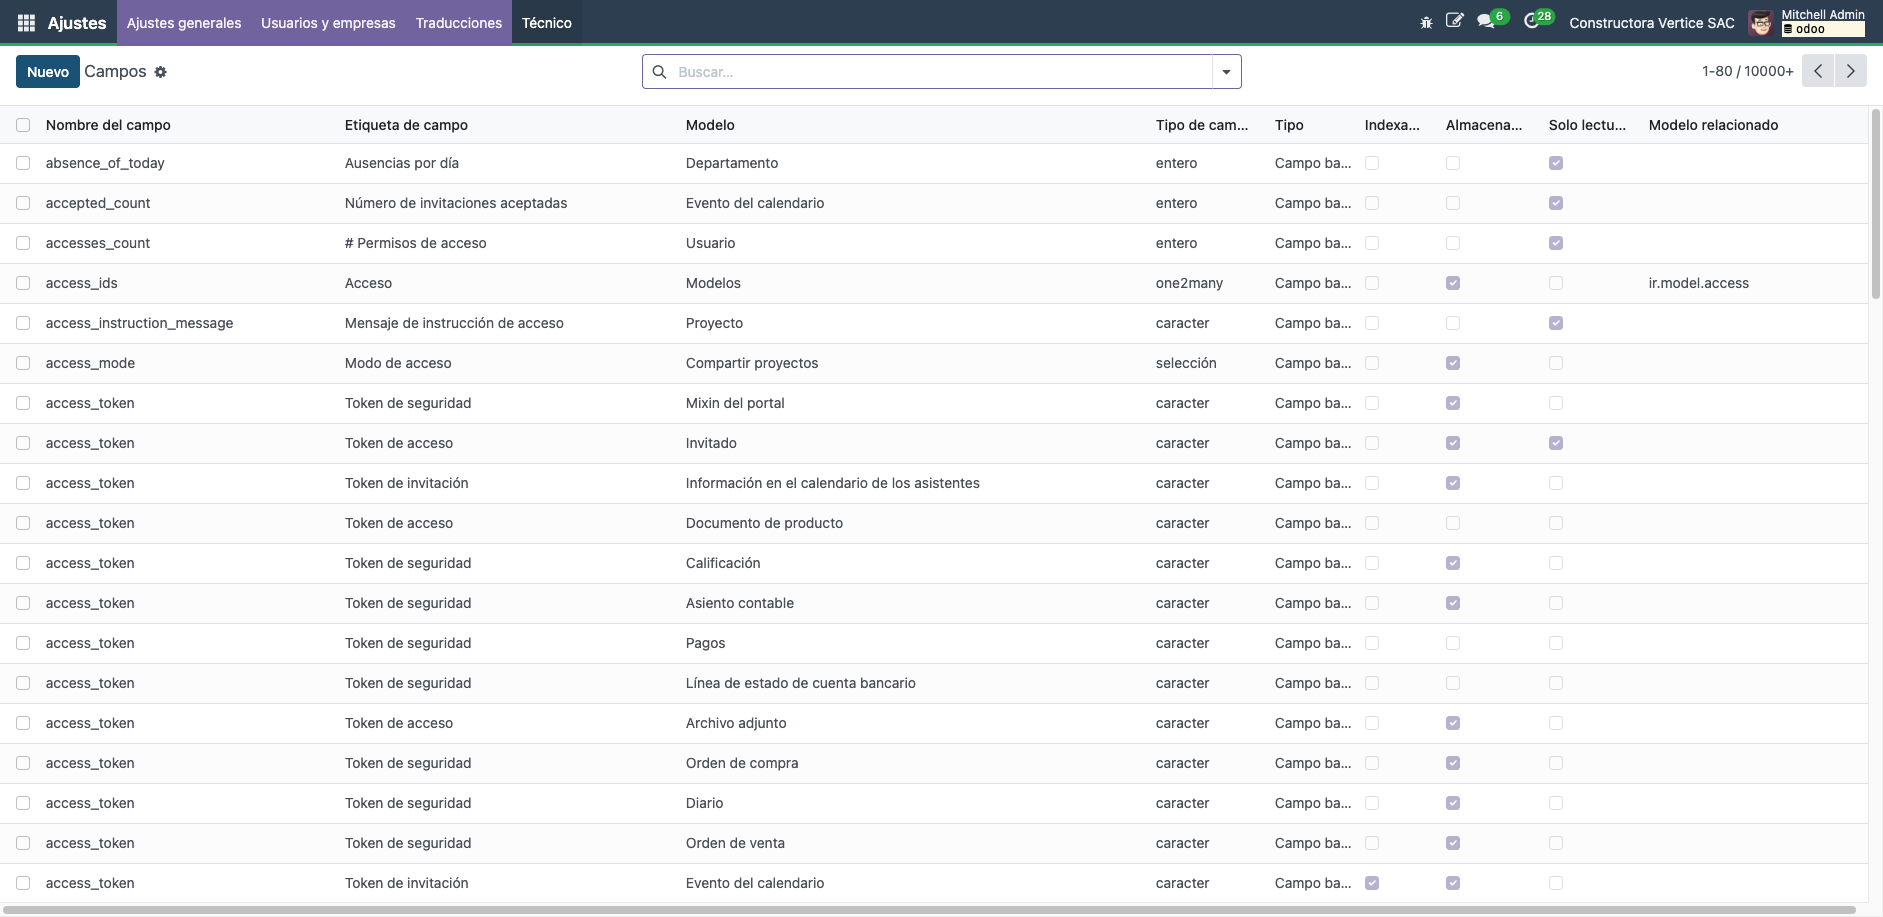Click the Ajustes app title
The width and height of the screenshot is (1883, 917).
[77, 22]
